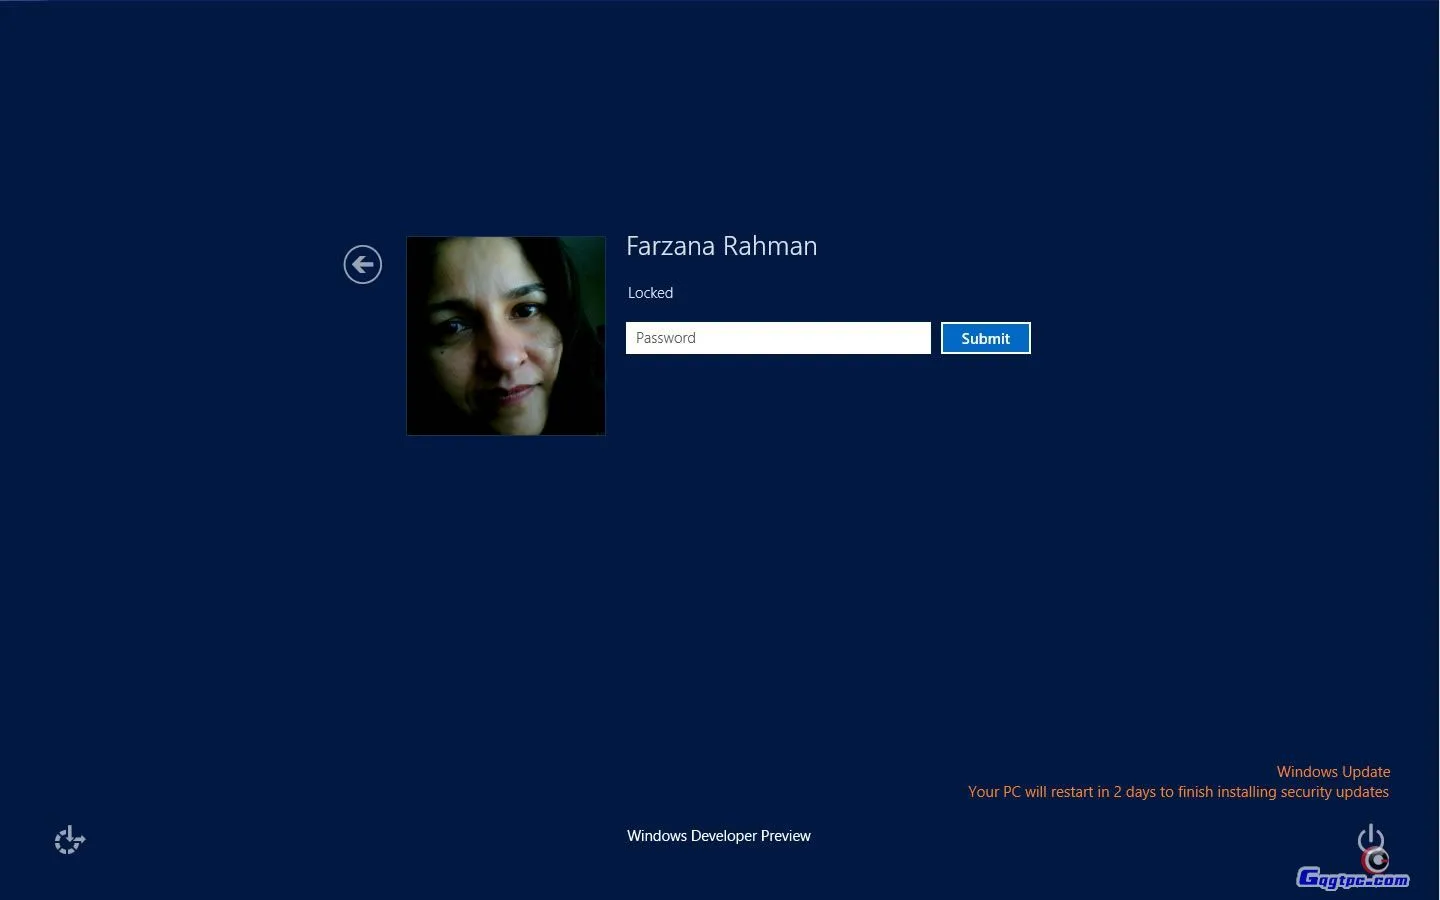The image size is (1440, 900).
Task: Click the Gogtpc.com watermark logo
Action: [1351, 880]
